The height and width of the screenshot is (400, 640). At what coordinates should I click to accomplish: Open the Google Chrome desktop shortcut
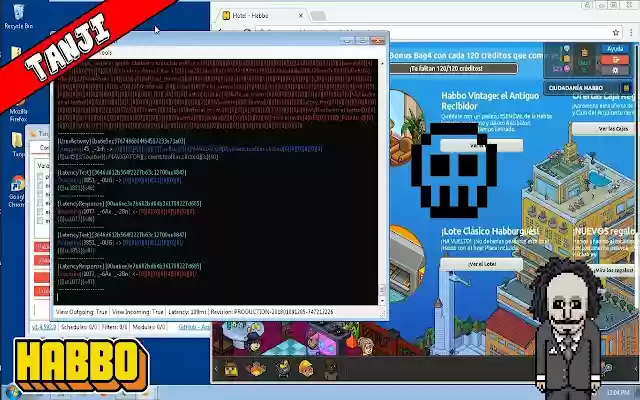17,191
